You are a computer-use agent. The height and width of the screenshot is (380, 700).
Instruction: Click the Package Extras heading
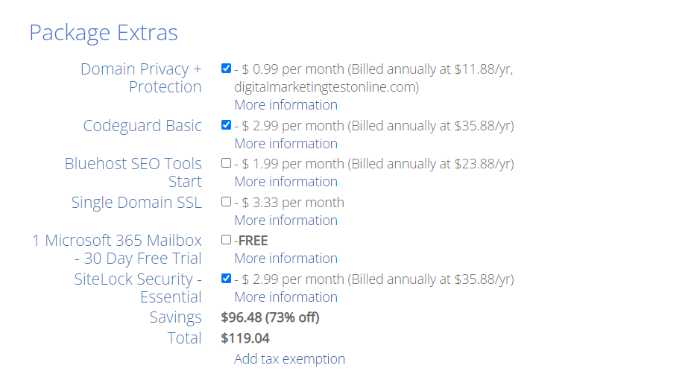pyautogui.click(x=104, y=33)
